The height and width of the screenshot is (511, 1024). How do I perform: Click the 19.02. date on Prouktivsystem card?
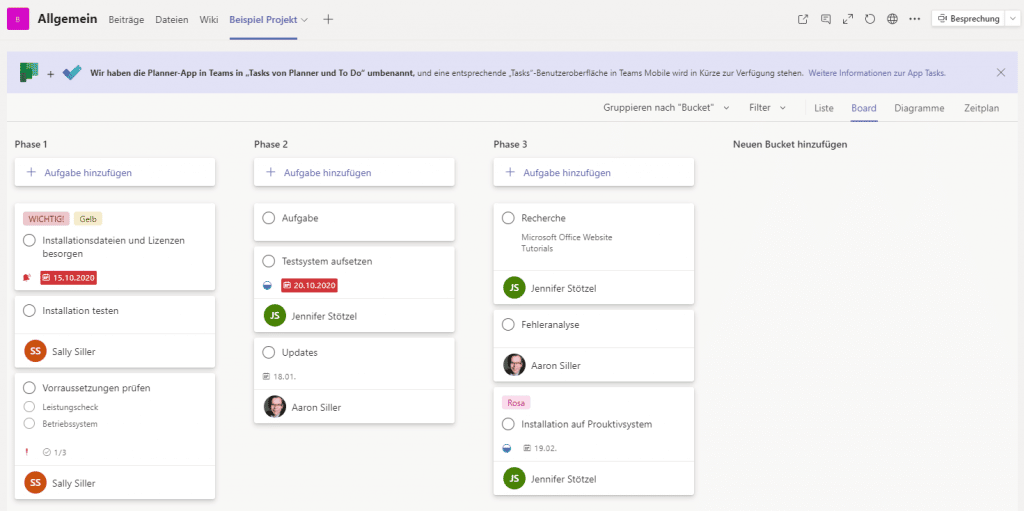coord(540,448)
